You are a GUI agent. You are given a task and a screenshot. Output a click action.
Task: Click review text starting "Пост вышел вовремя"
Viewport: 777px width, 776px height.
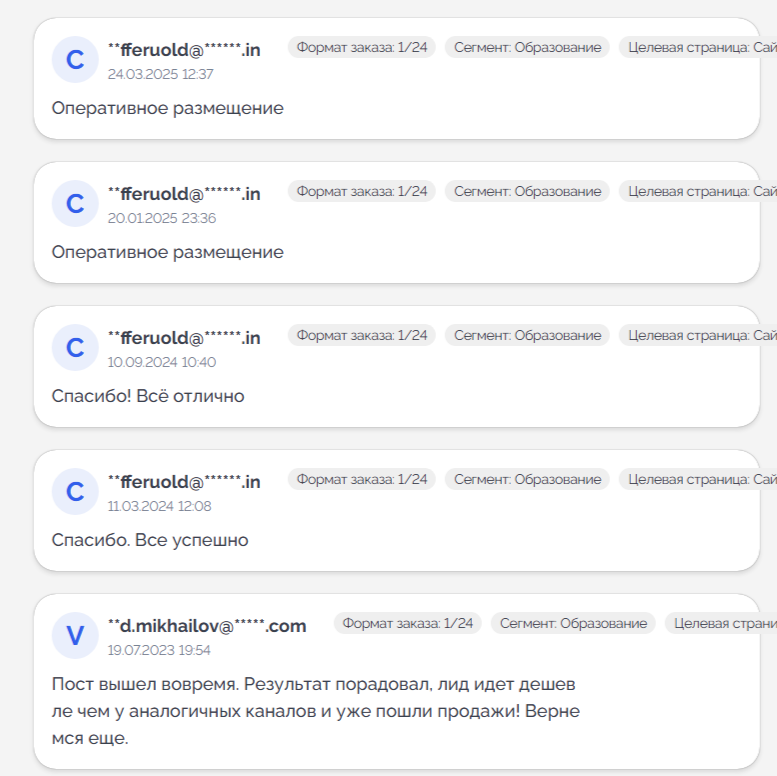(315, 712)
